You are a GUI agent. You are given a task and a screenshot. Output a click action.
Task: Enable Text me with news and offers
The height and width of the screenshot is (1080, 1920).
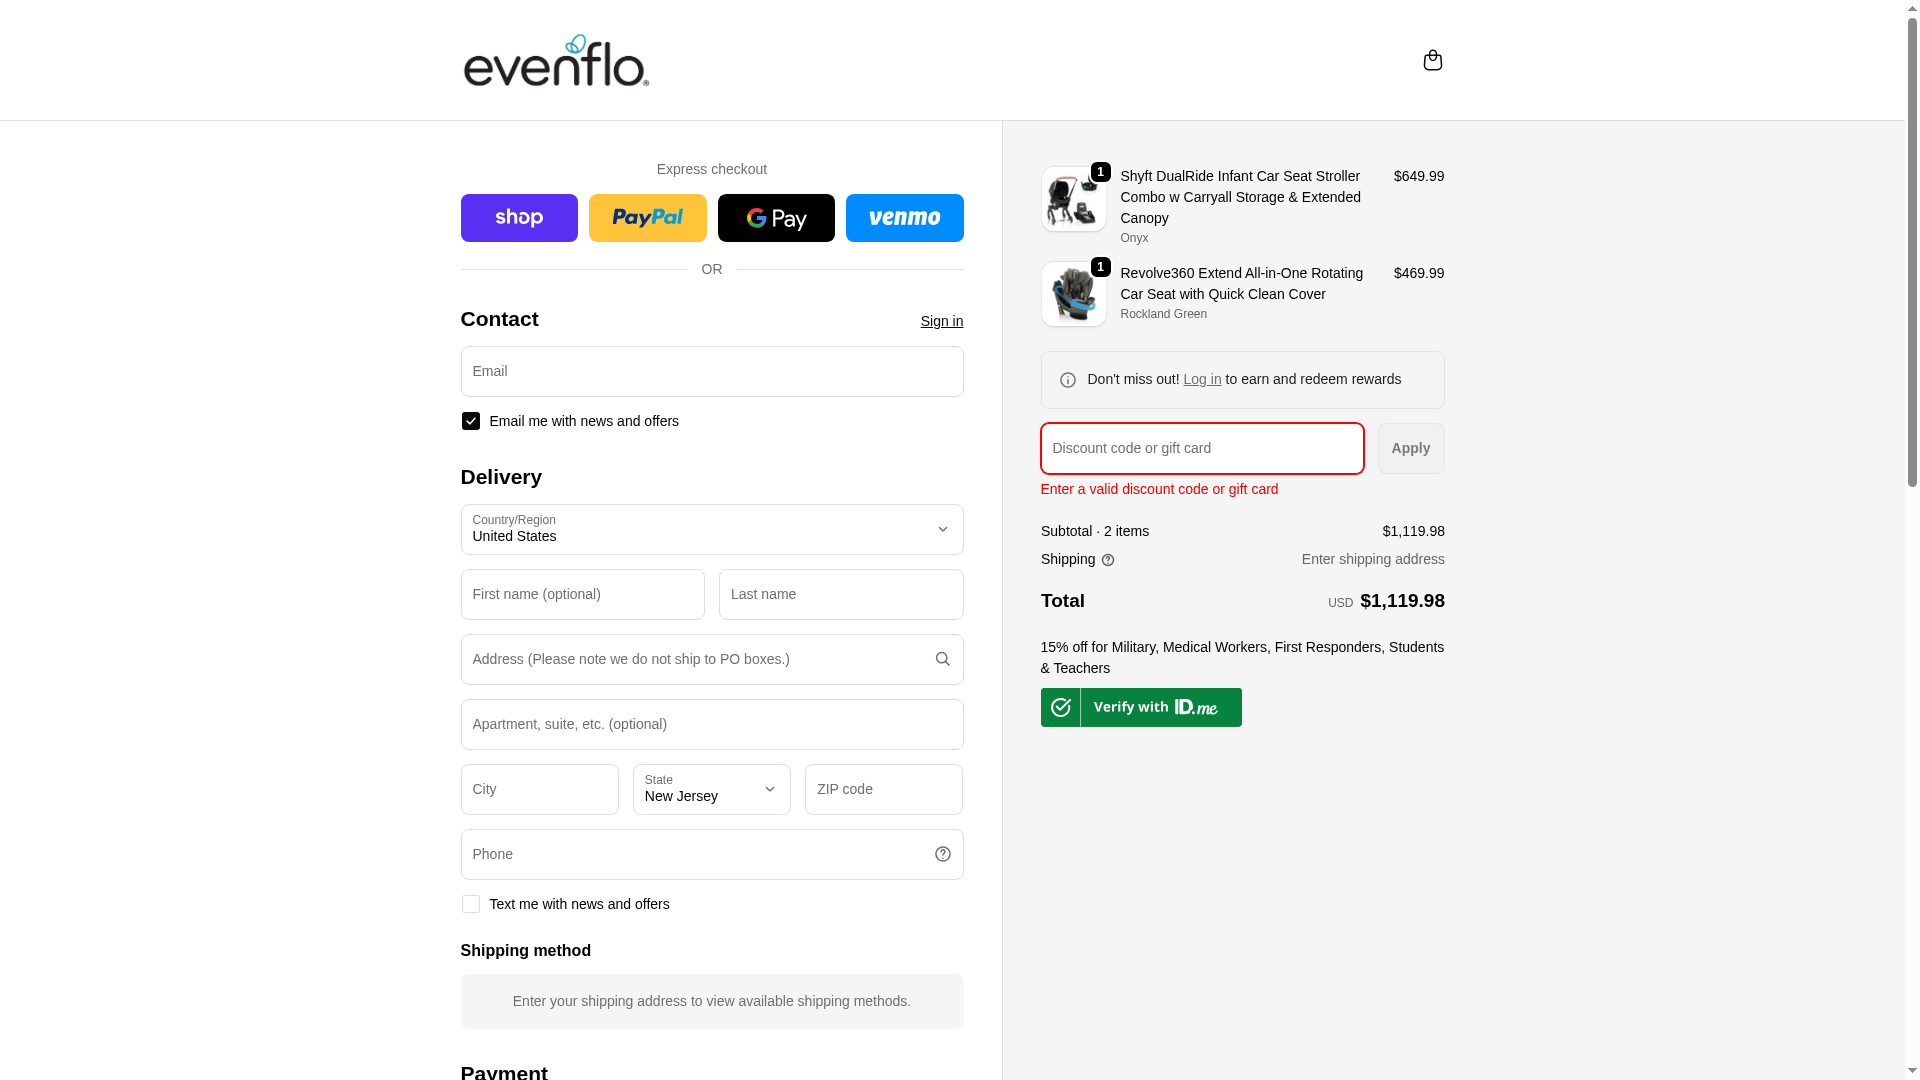point(471,904)
